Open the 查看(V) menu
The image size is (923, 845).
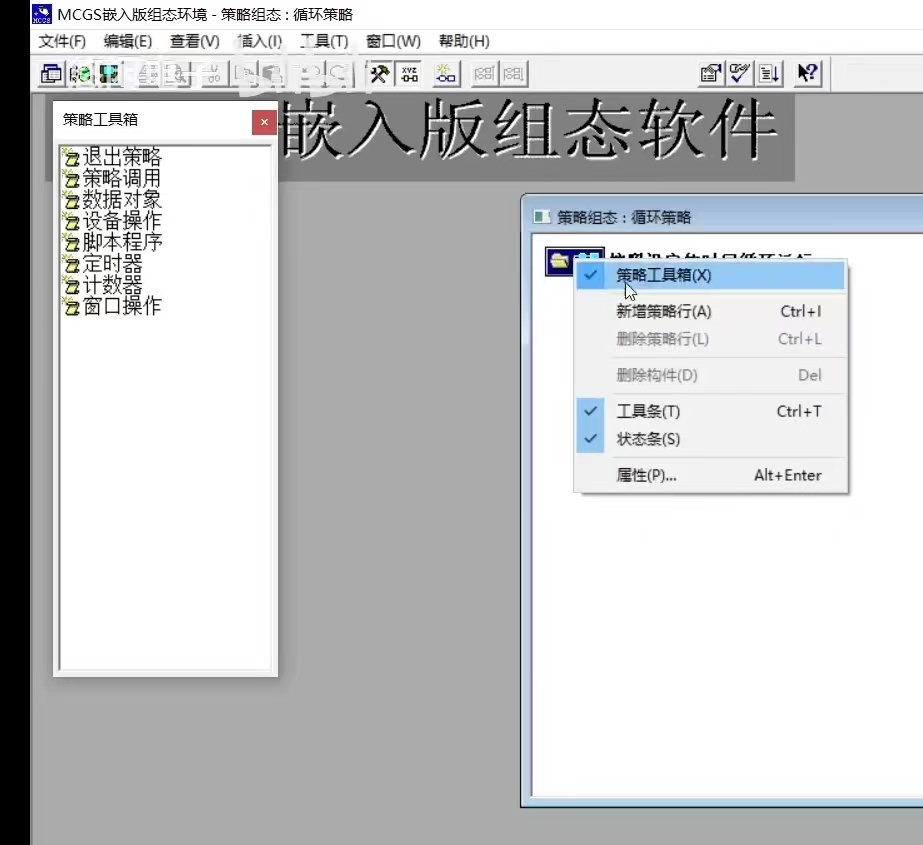(194, 41)
